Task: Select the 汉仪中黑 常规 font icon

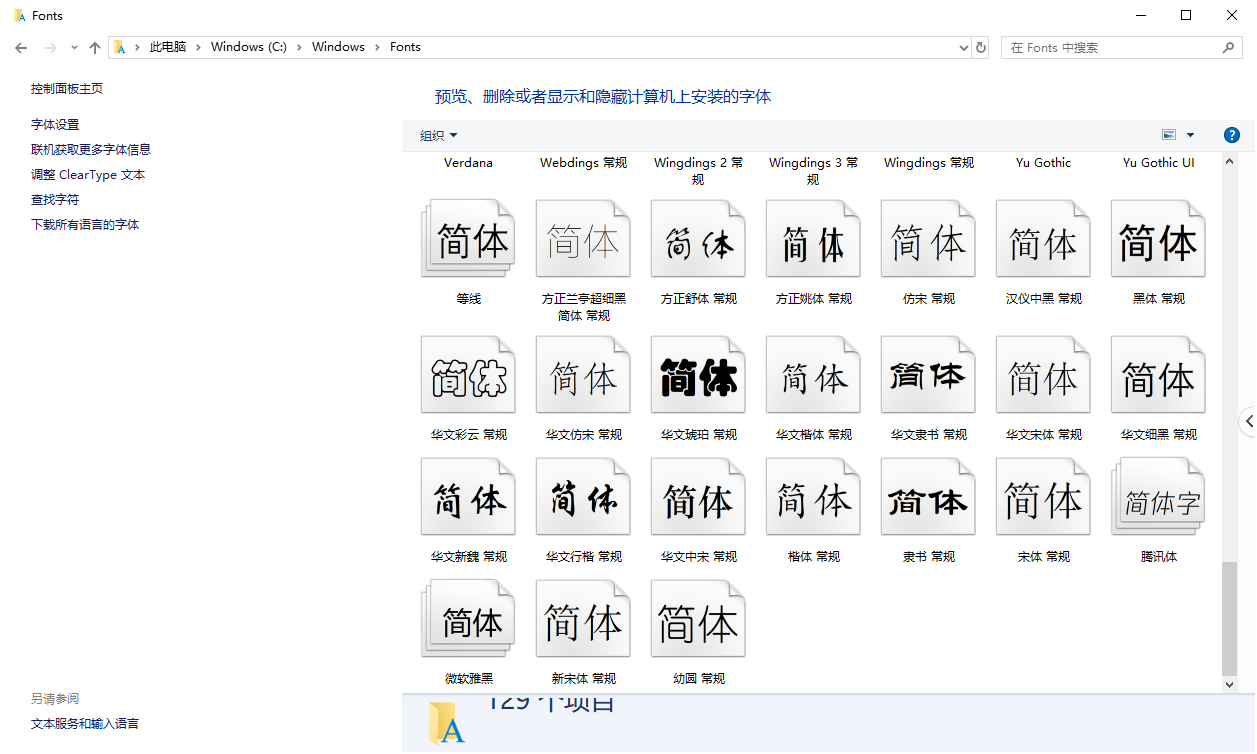Action: pyautogui.click(x=1043, y=239)
